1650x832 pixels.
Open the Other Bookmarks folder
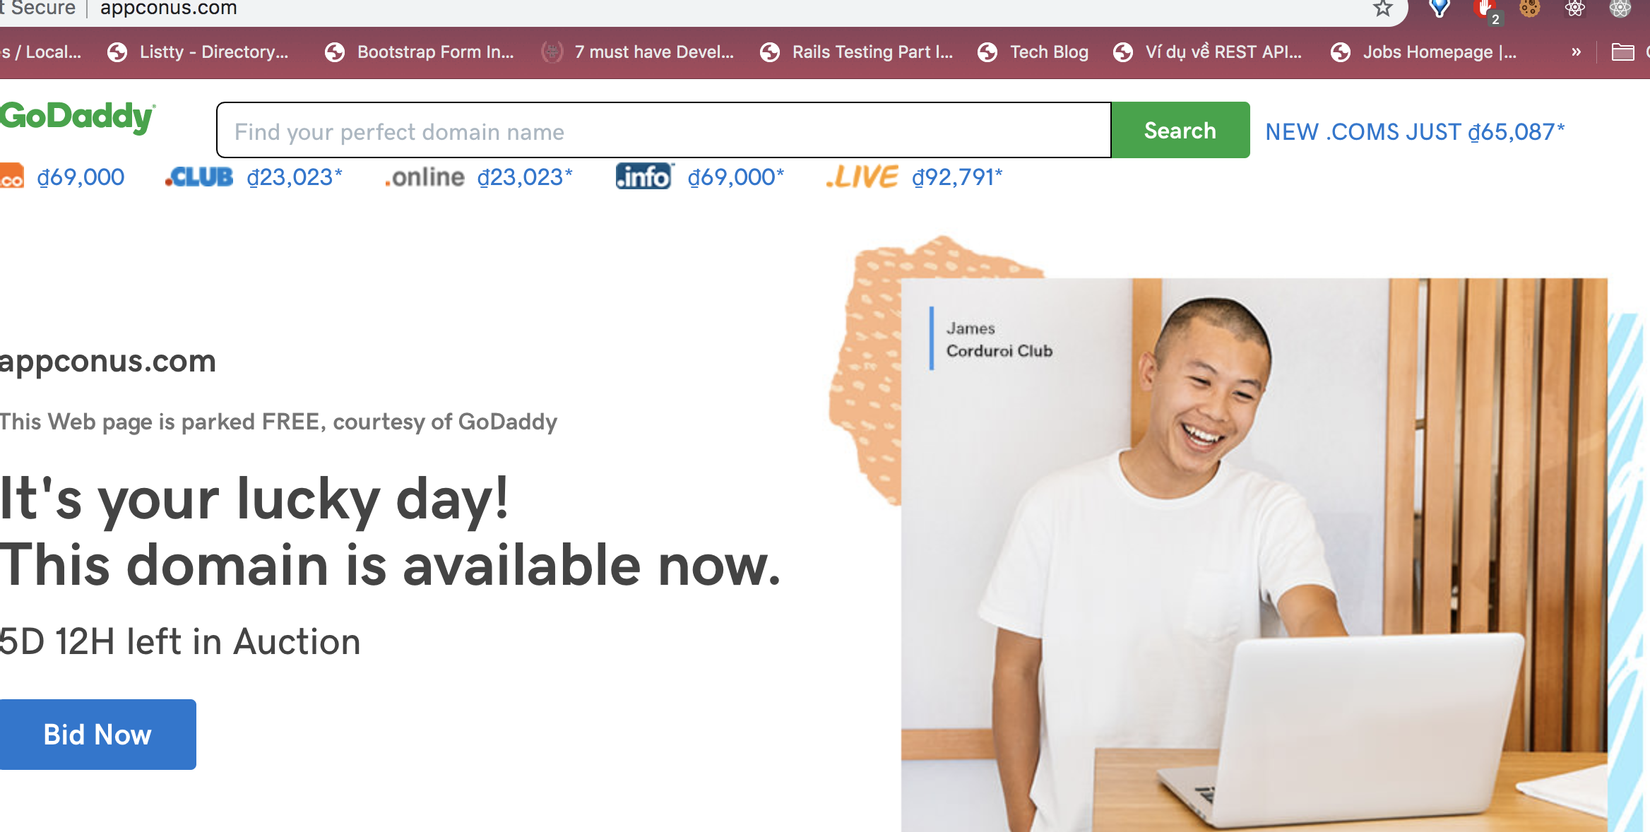(x=1623, y=52)
